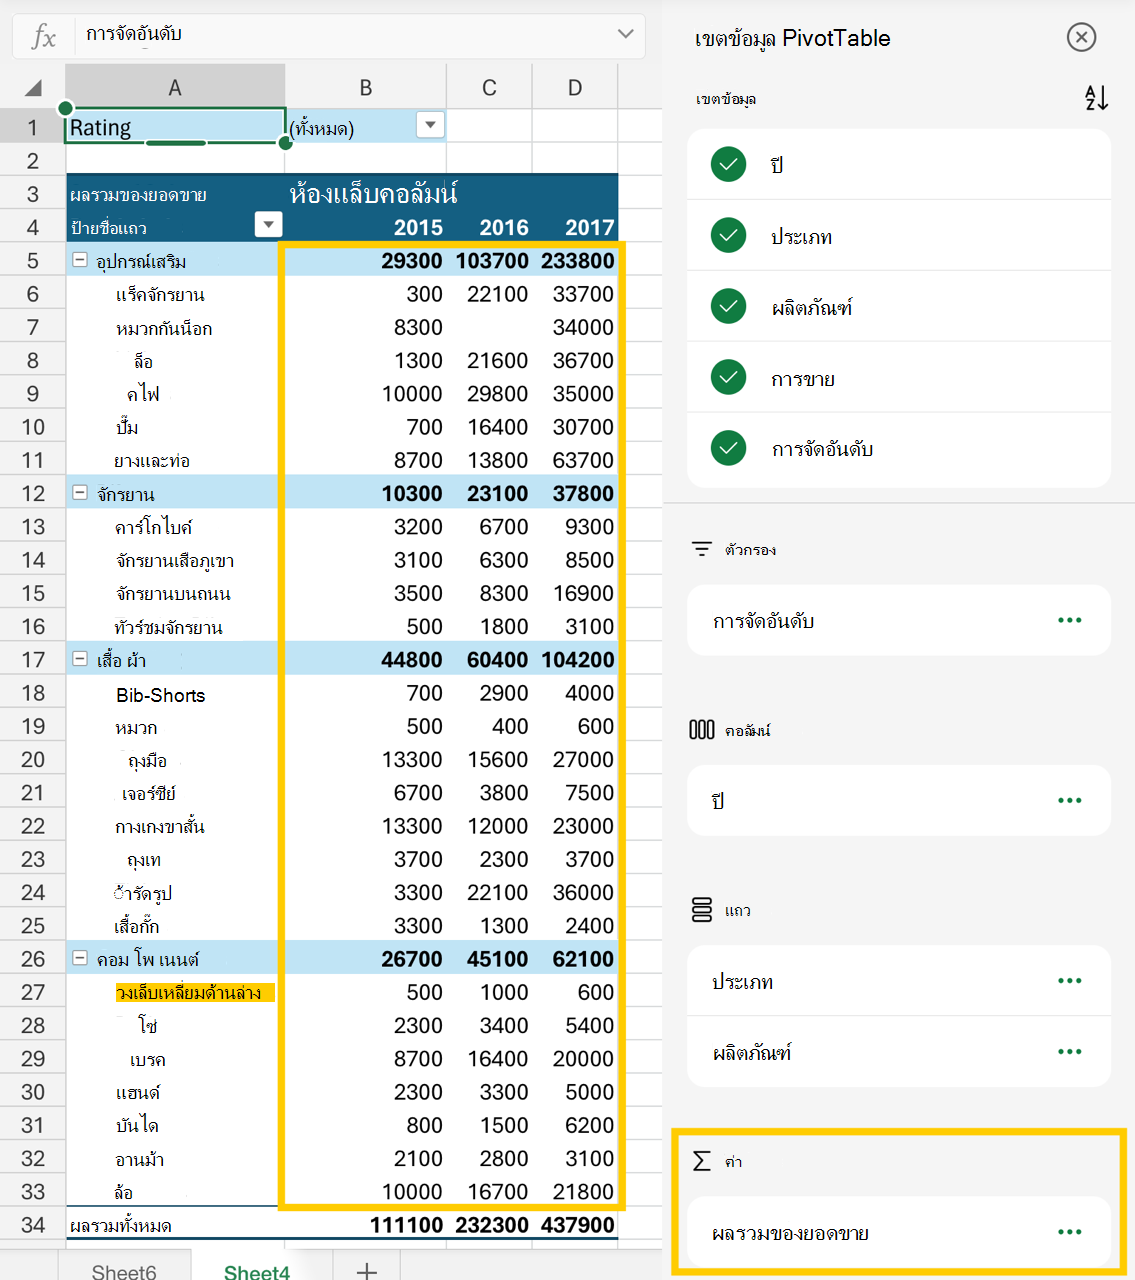
Task: Sort fields with the A-Z icon
Action: click(1096, 97)
